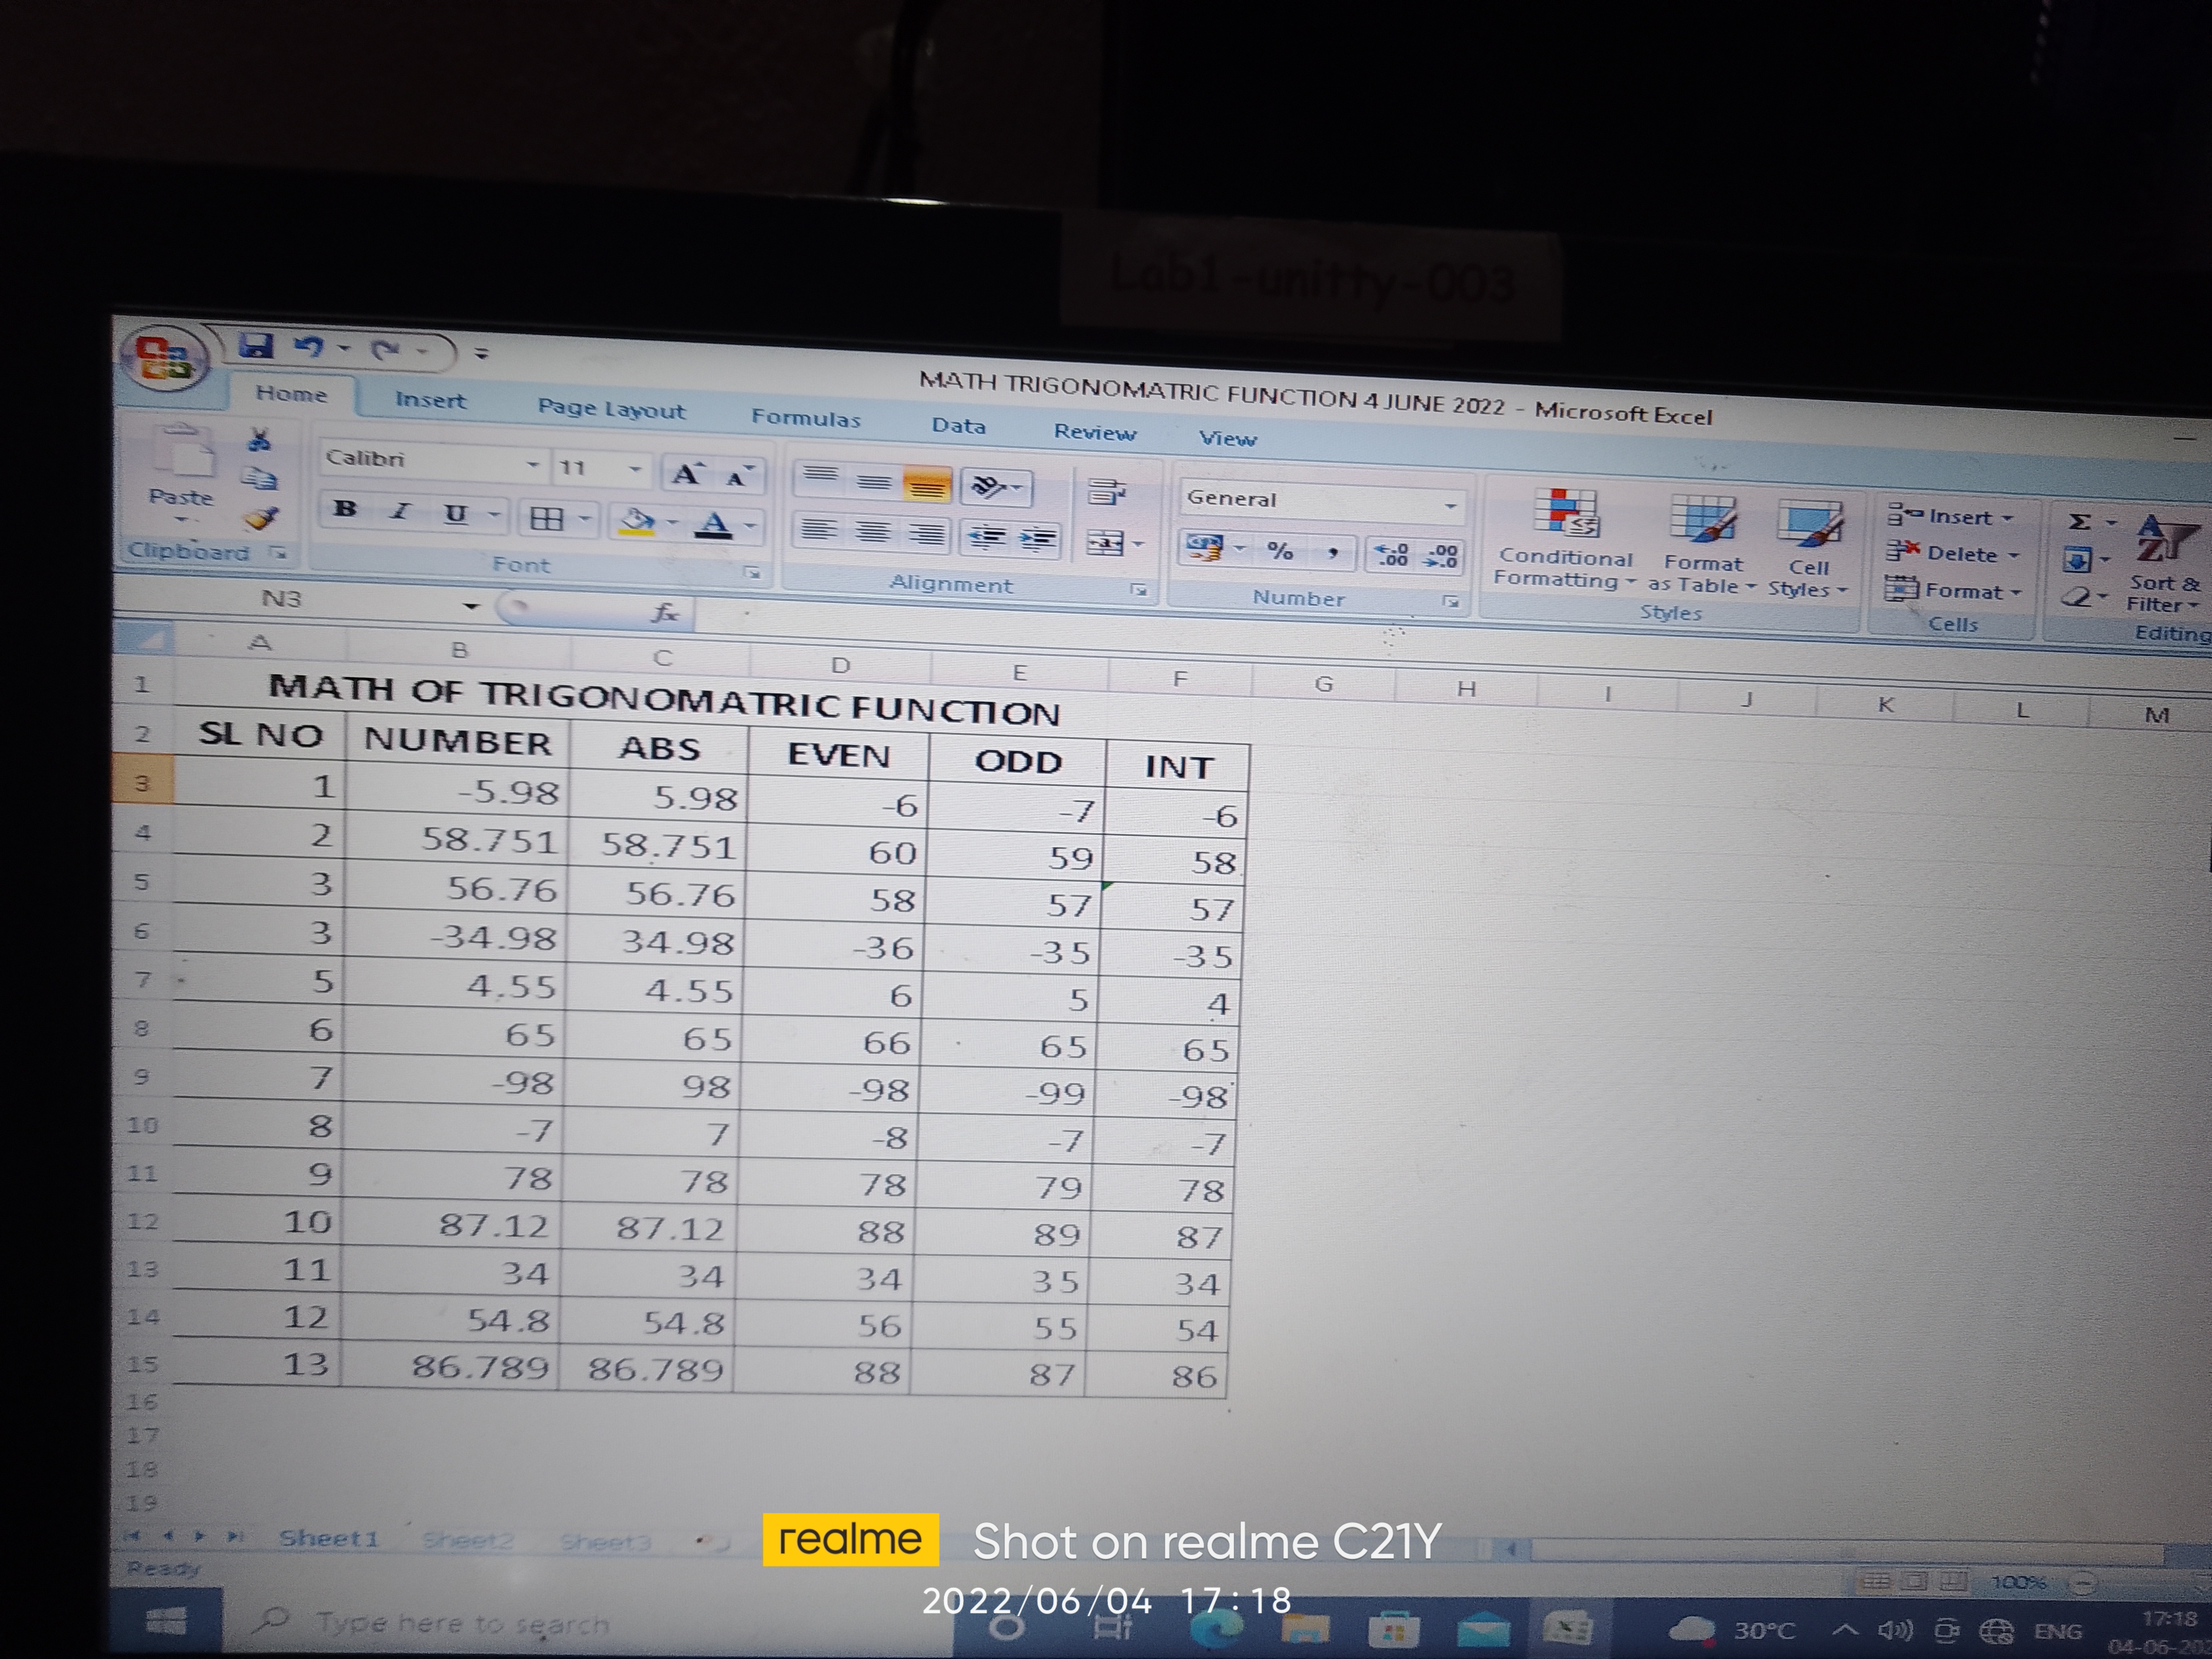Click the Increase Decimal icon

(x=1392, y=555)
